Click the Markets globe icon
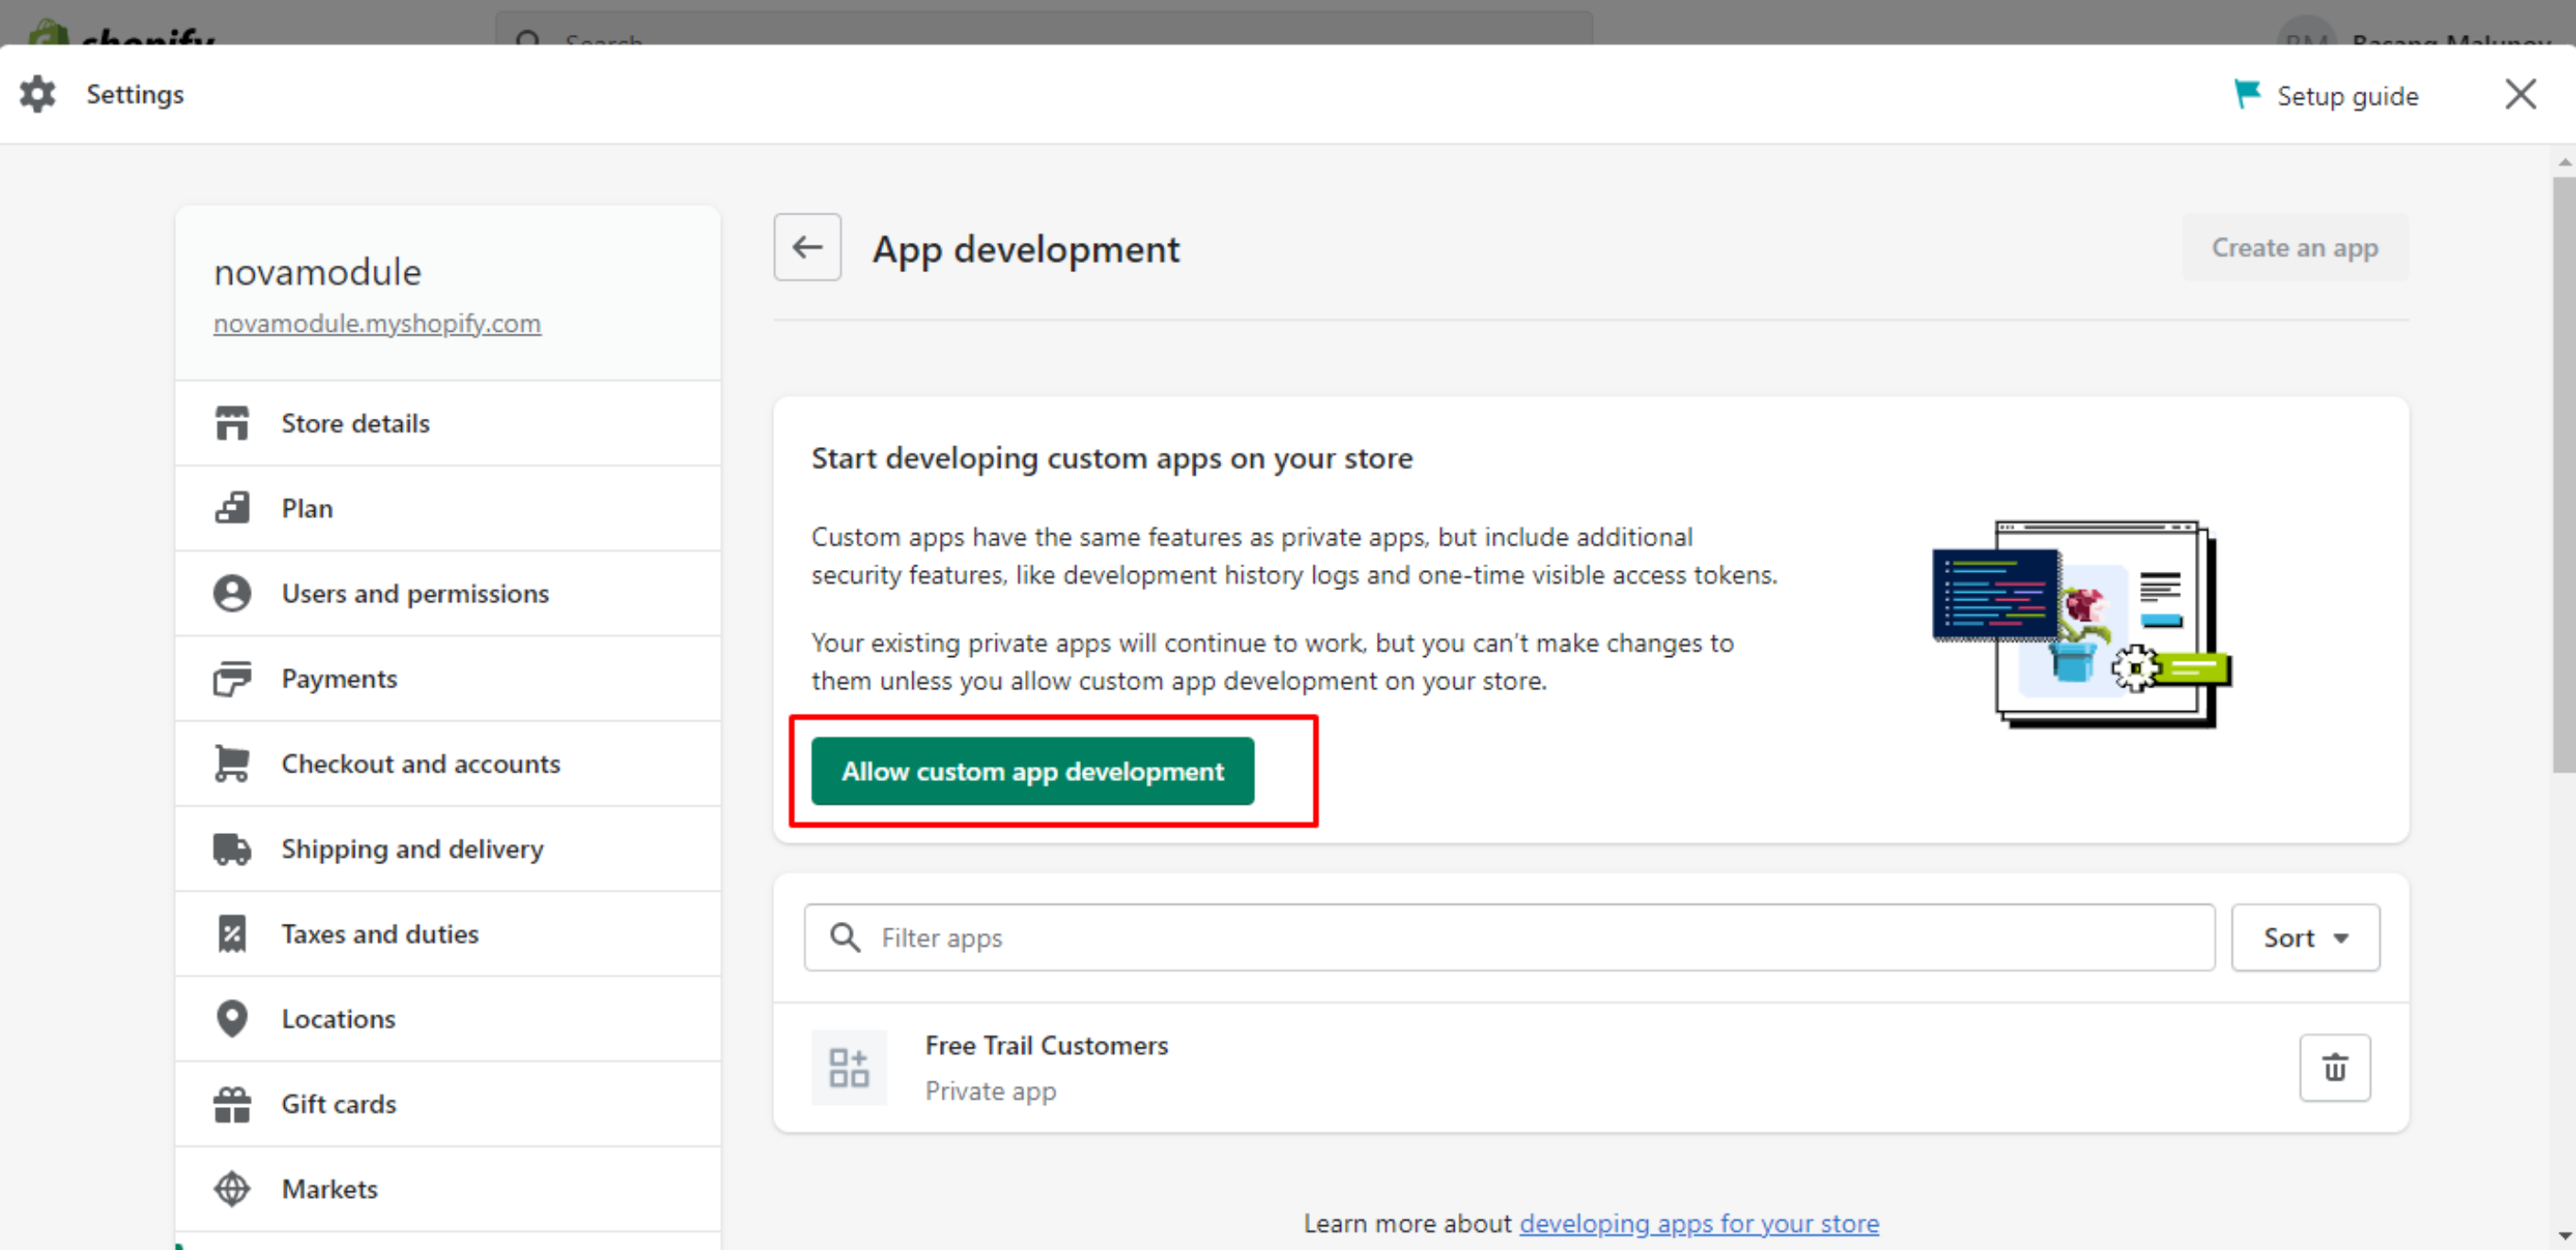The image size is (2576, 1250). click(x=232, y=1189)
